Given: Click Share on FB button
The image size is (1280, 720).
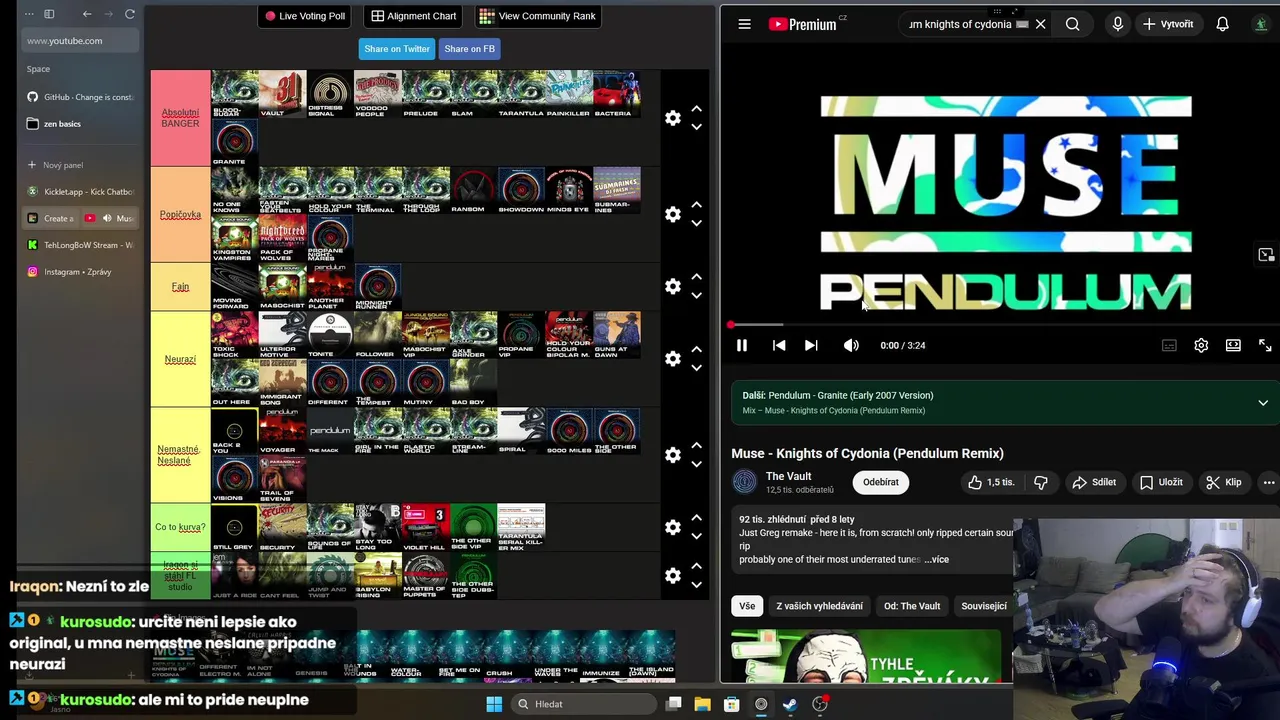Looking at the screenshot, I should [469, 48].
